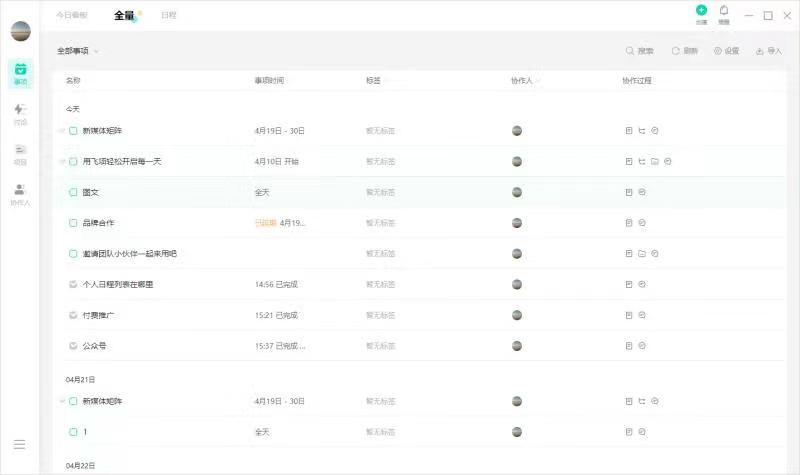Click the collaborator avatar in the 品牌合作 row
800x475 pixels.
(517, 222)
